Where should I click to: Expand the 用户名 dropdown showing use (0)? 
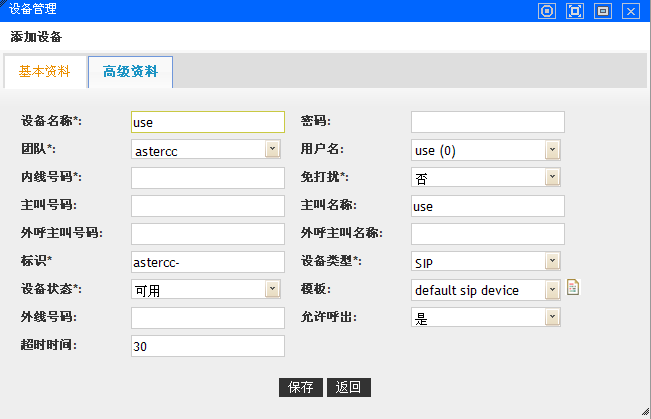pos(487,149)
